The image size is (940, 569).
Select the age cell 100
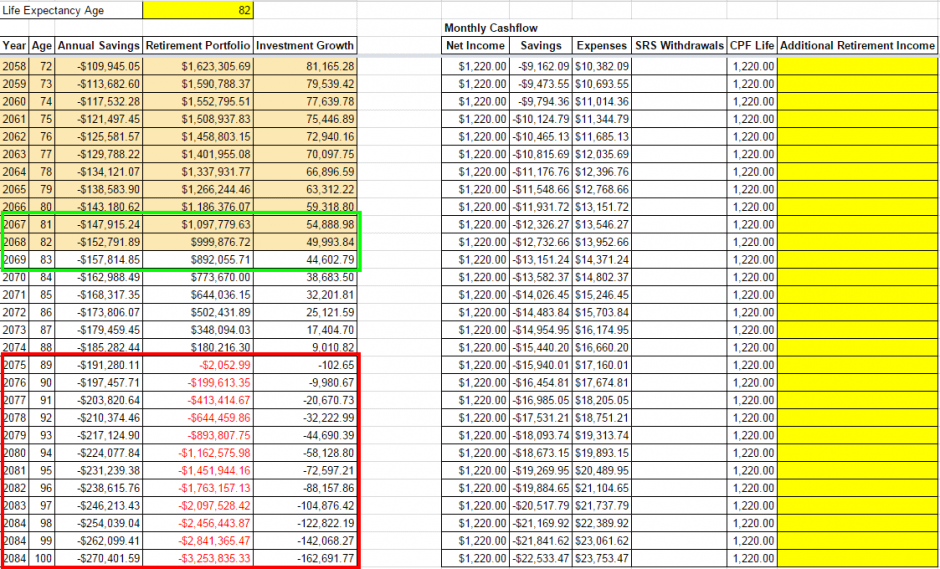pyautogui.click(x=42, y=559)
